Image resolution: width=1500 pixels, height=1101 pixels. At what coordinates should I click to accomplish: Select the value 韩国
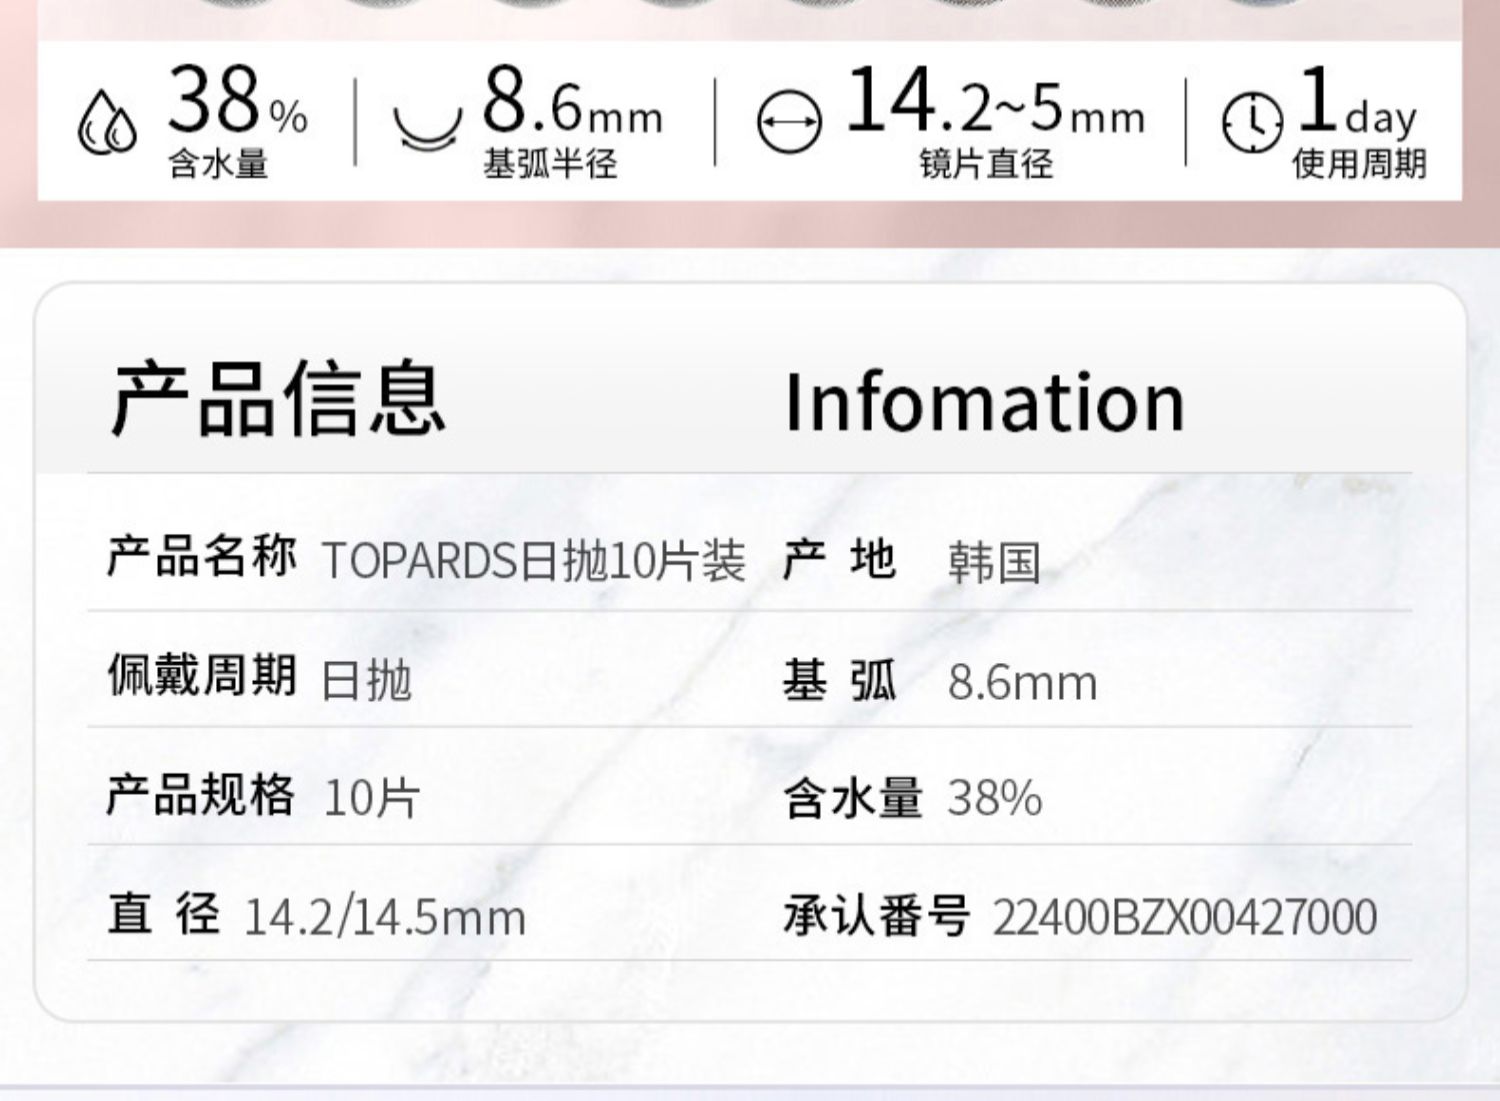(x=994, y=563)
